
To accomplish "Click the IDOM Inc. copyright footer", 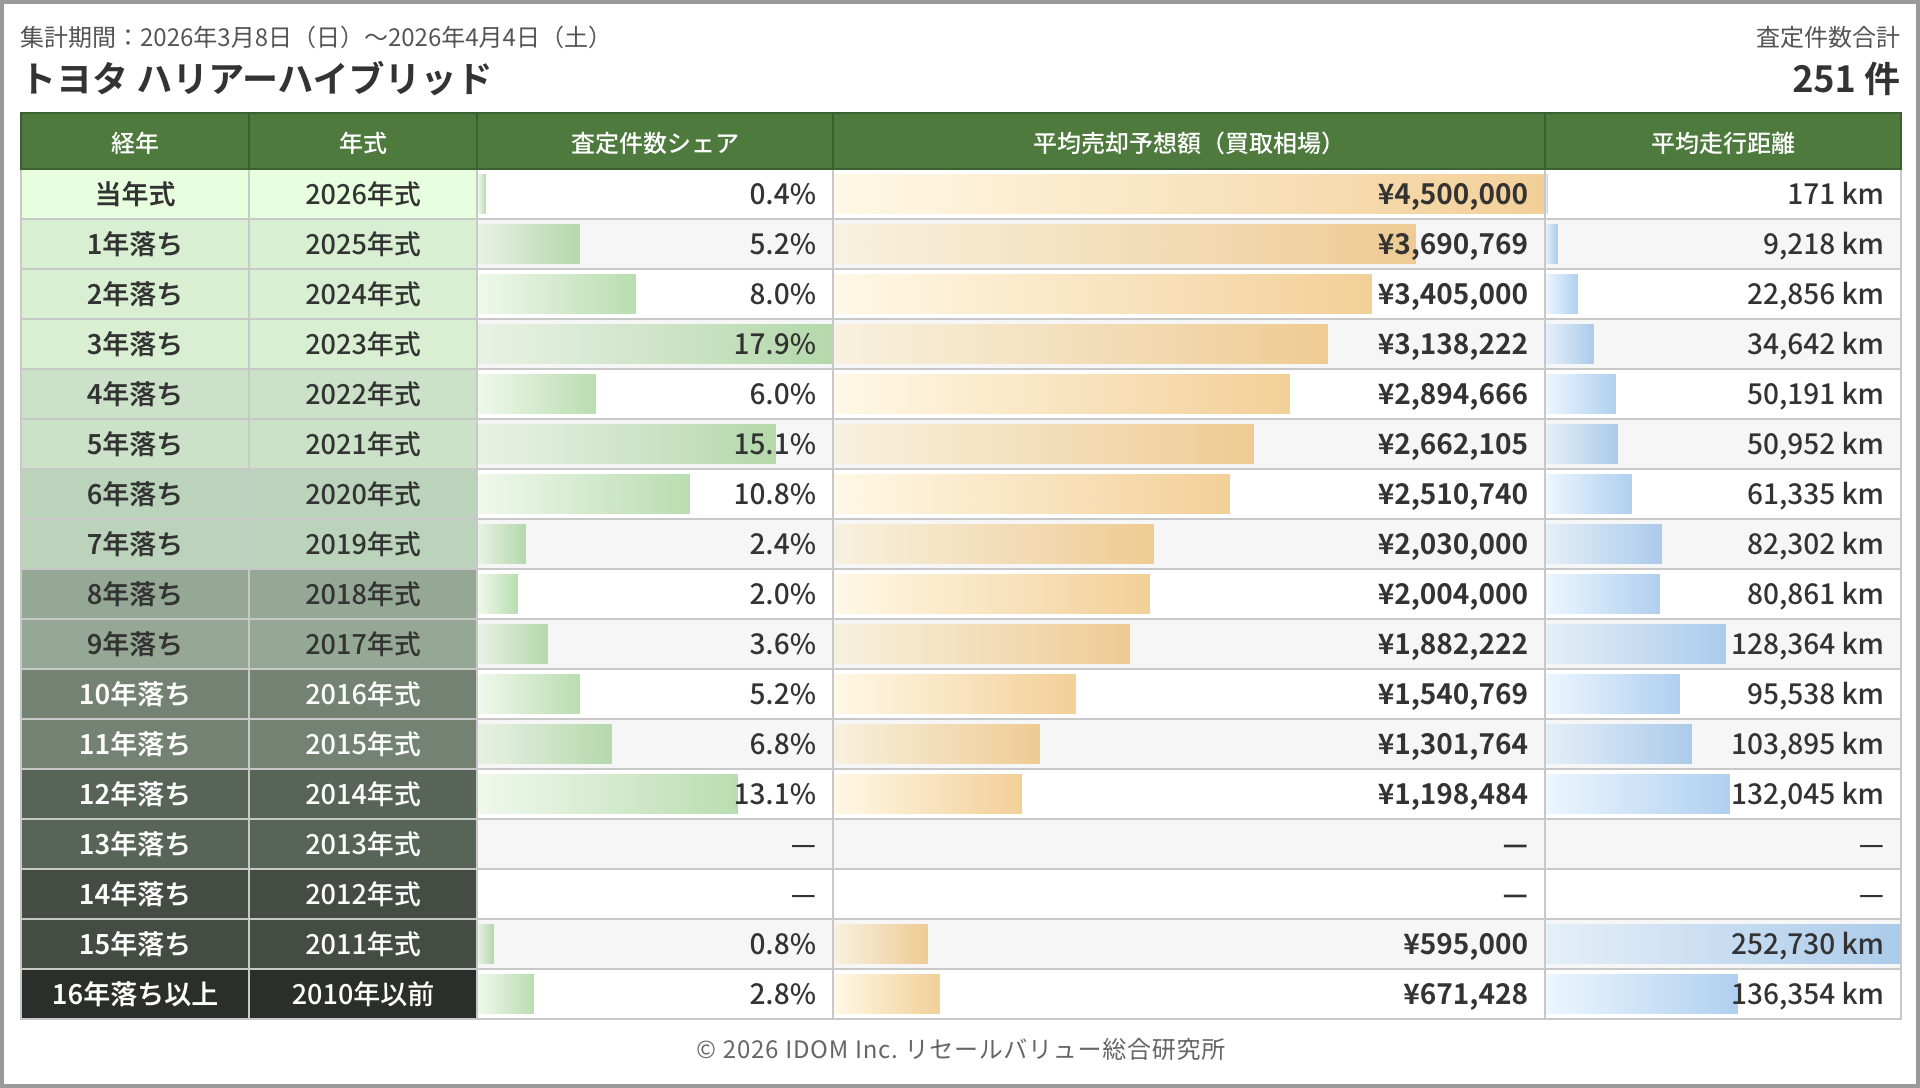I will click(960, 1049).
